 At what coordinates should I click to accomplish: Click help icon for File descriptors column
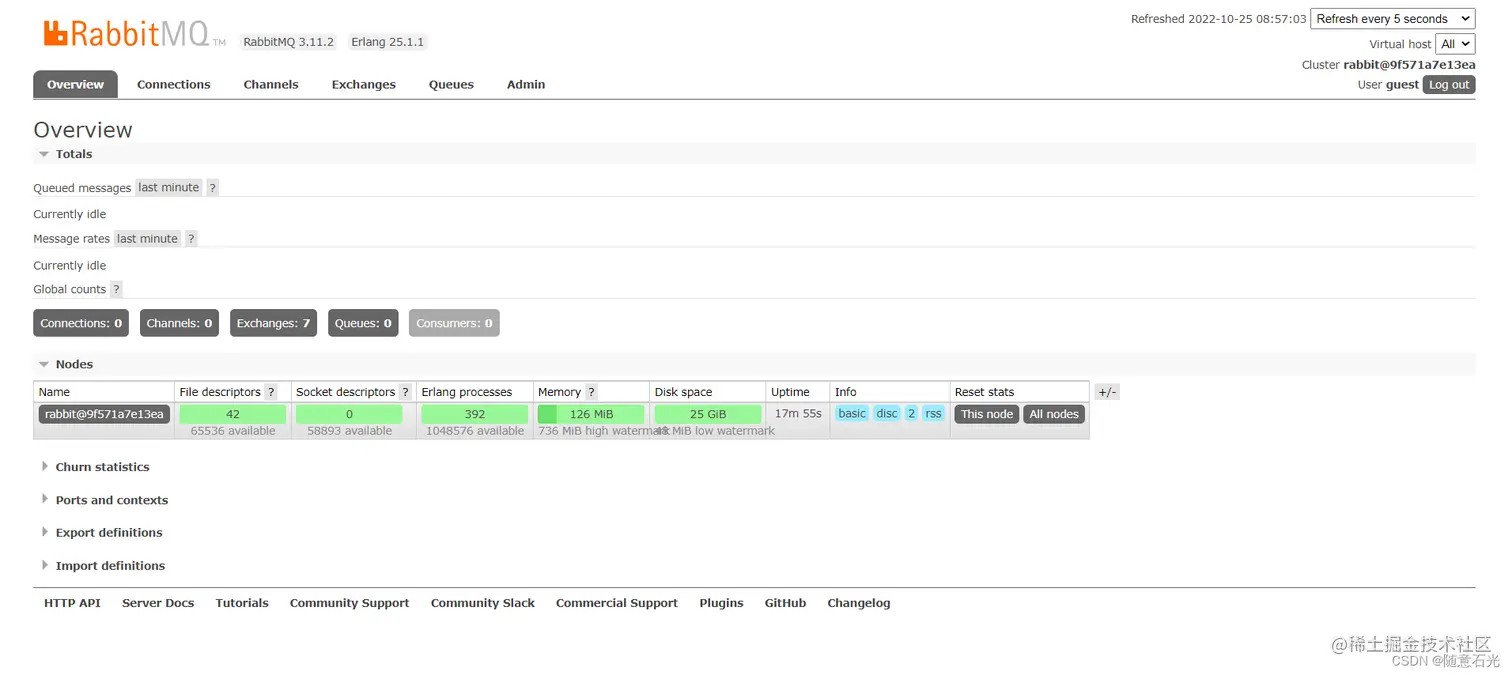point(271,392)
